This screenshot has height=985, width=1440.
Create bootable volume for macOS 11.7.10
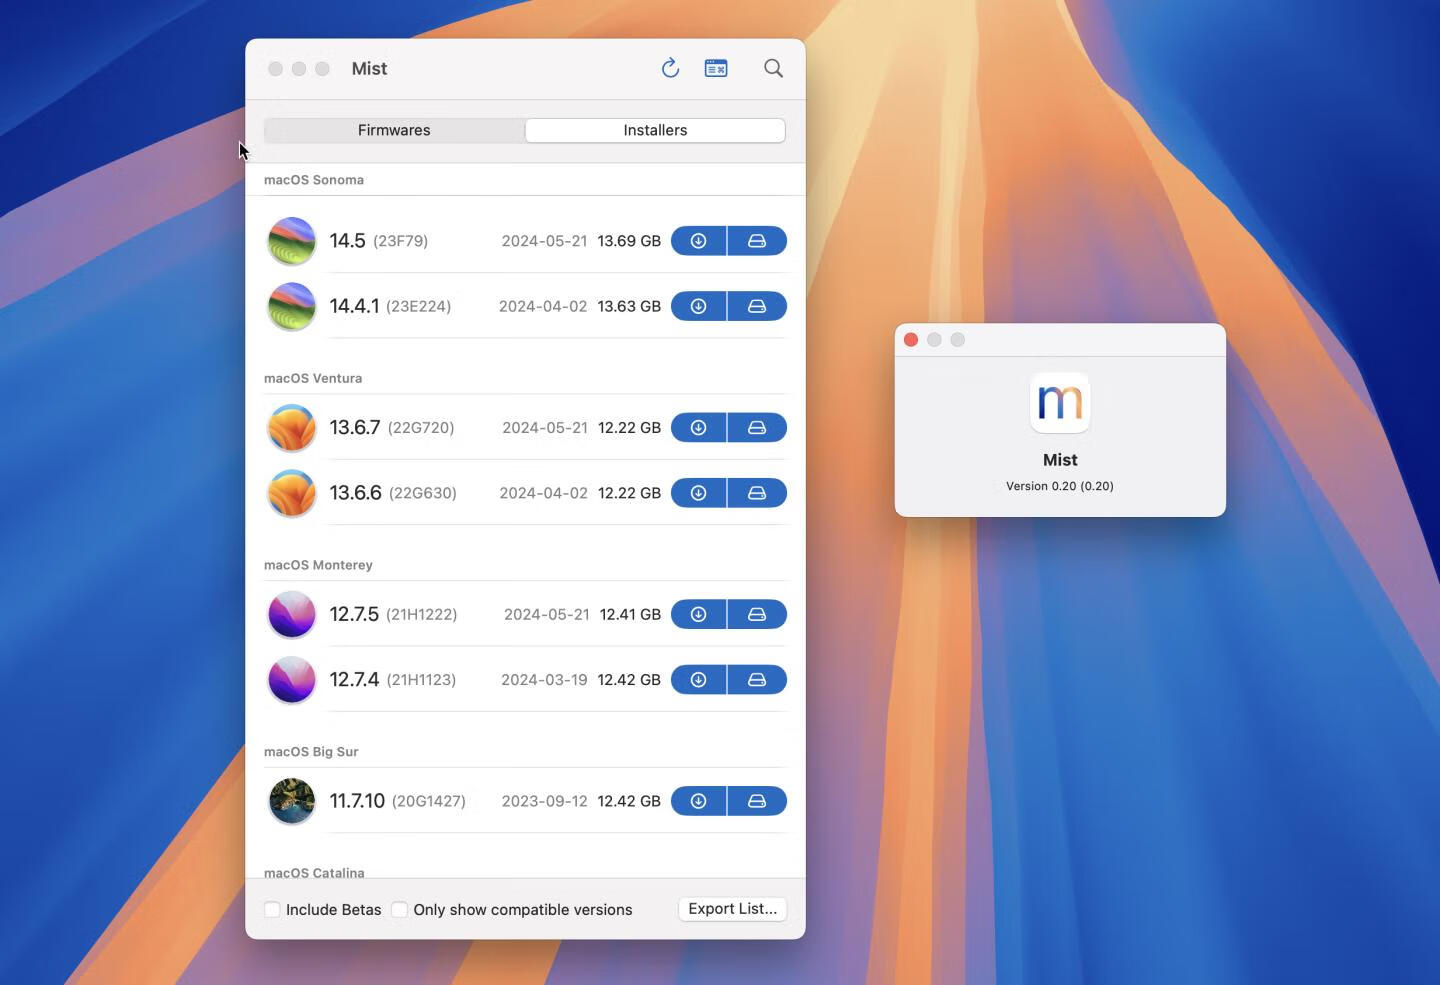[757, 801]
